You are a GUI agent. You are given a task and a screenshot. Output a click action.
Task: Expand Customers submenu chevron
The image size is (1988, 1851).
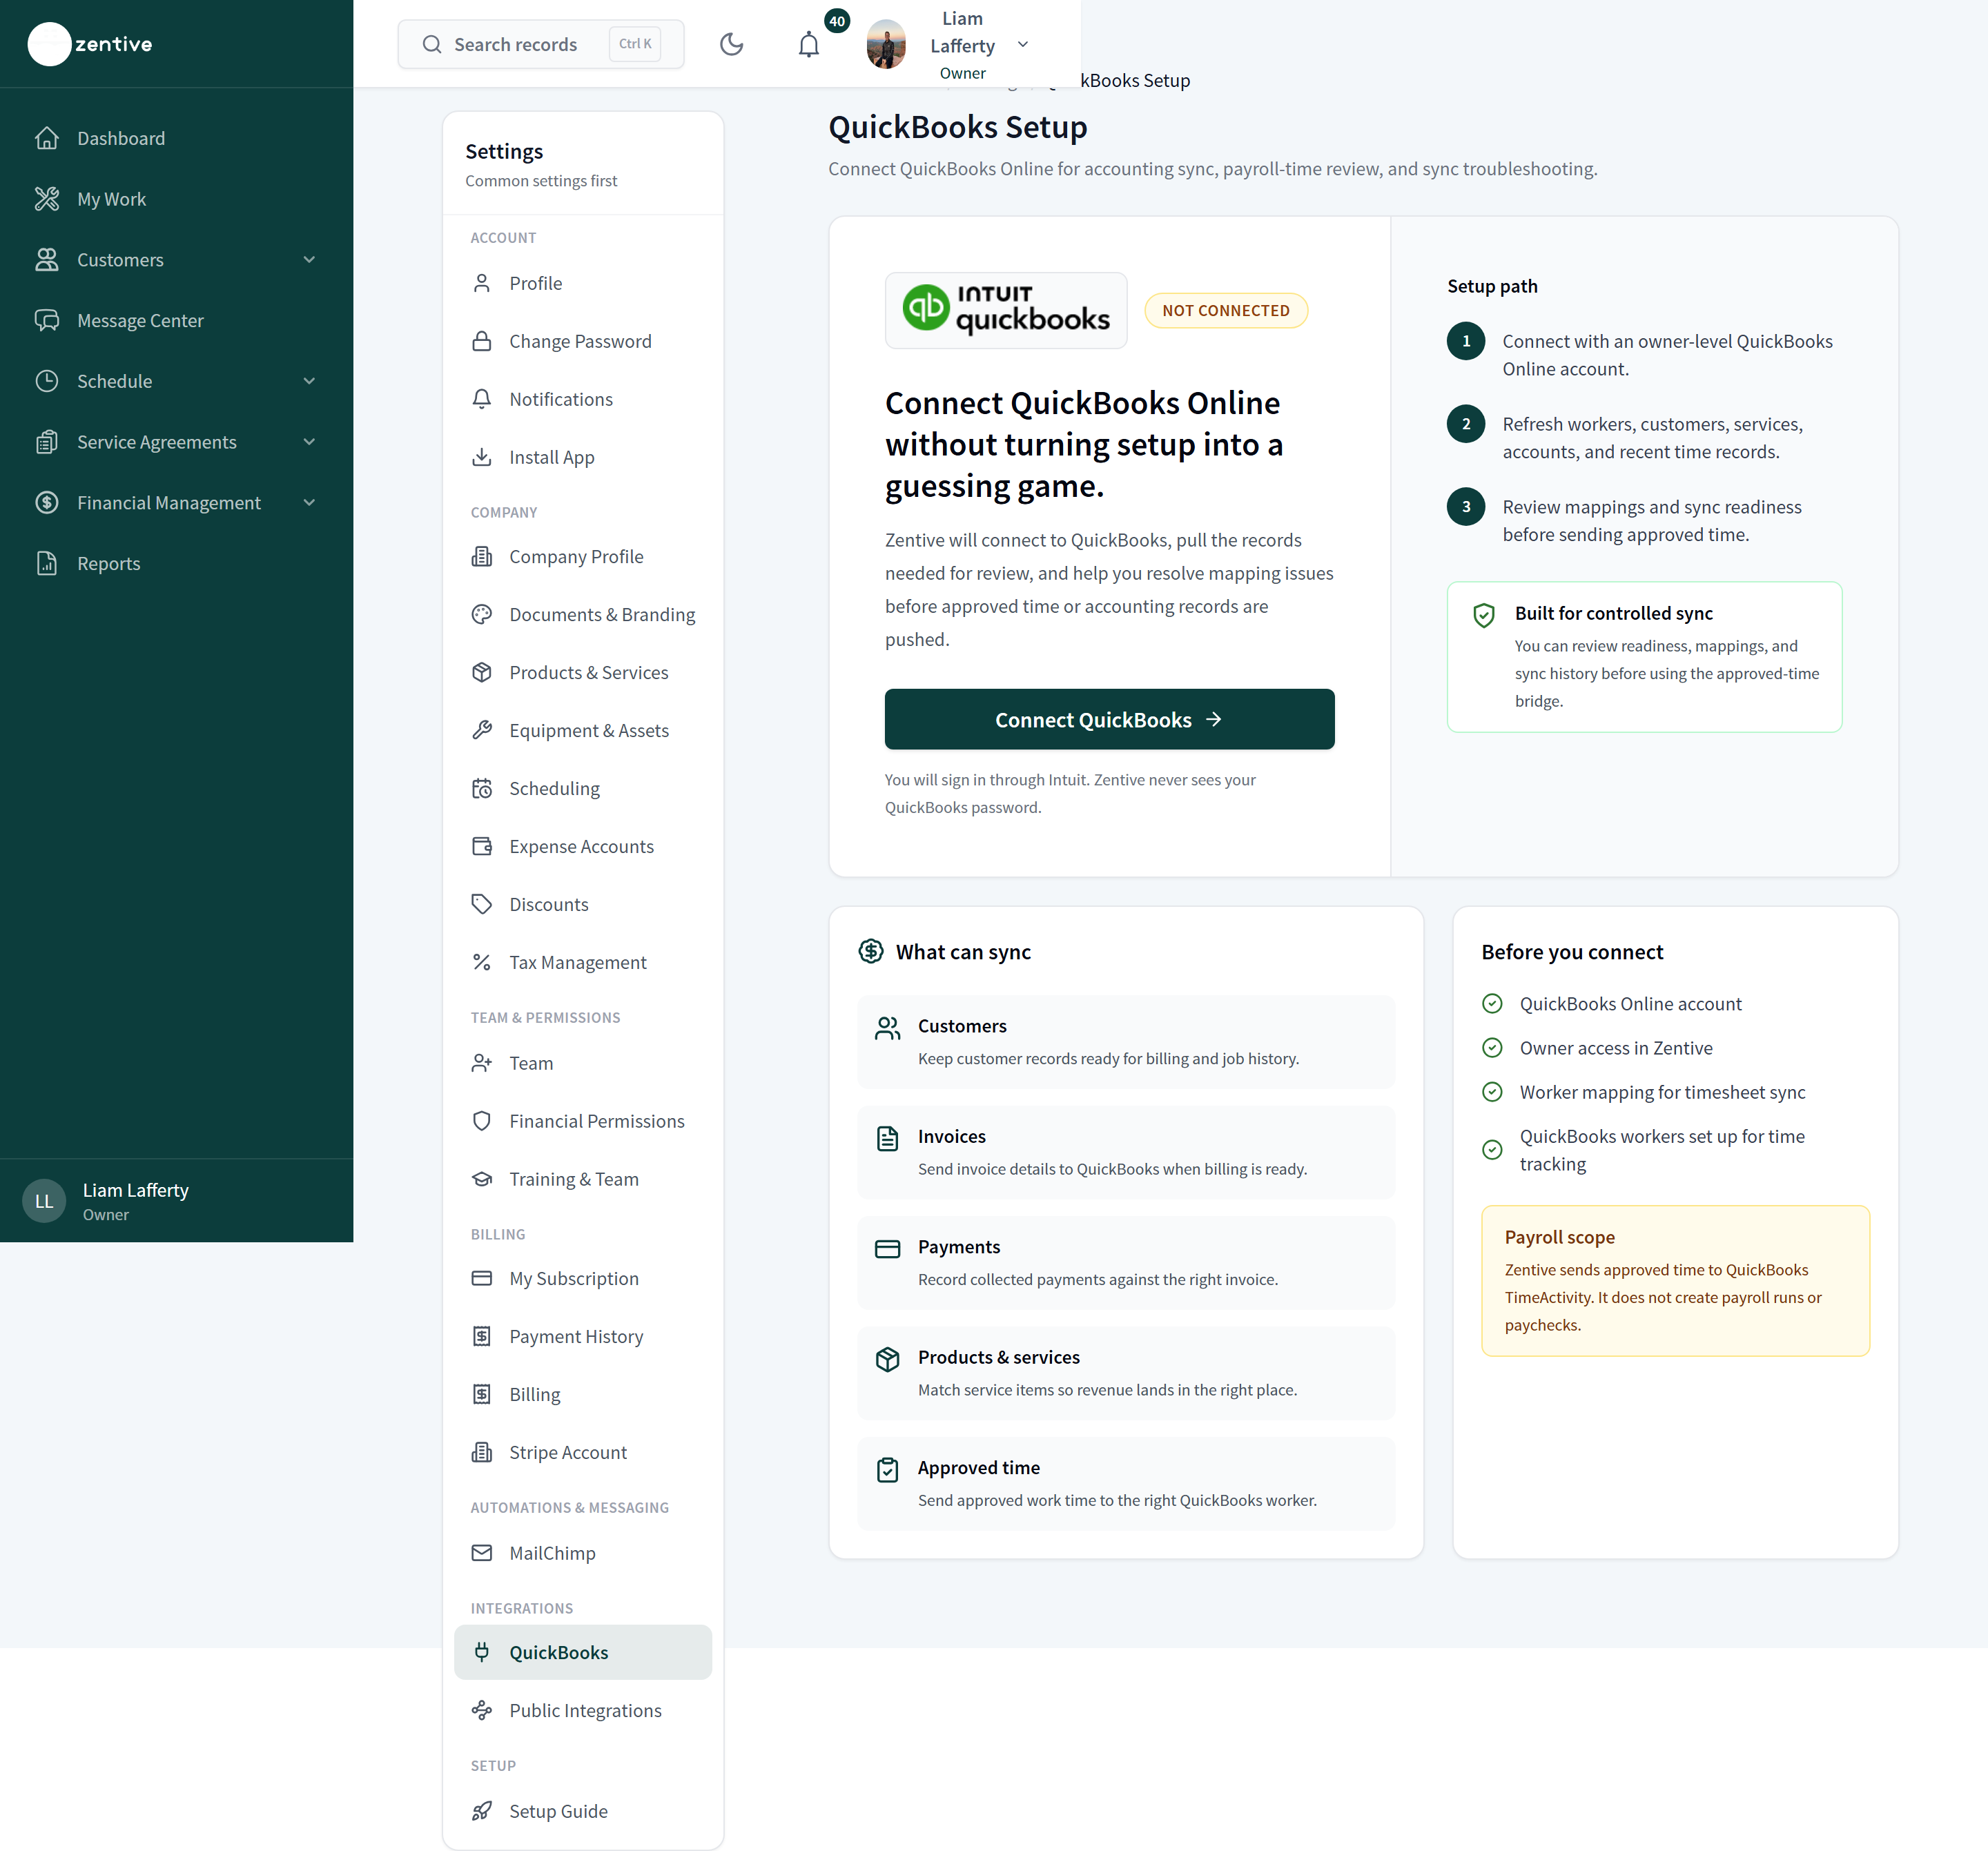tap(309, 260)
